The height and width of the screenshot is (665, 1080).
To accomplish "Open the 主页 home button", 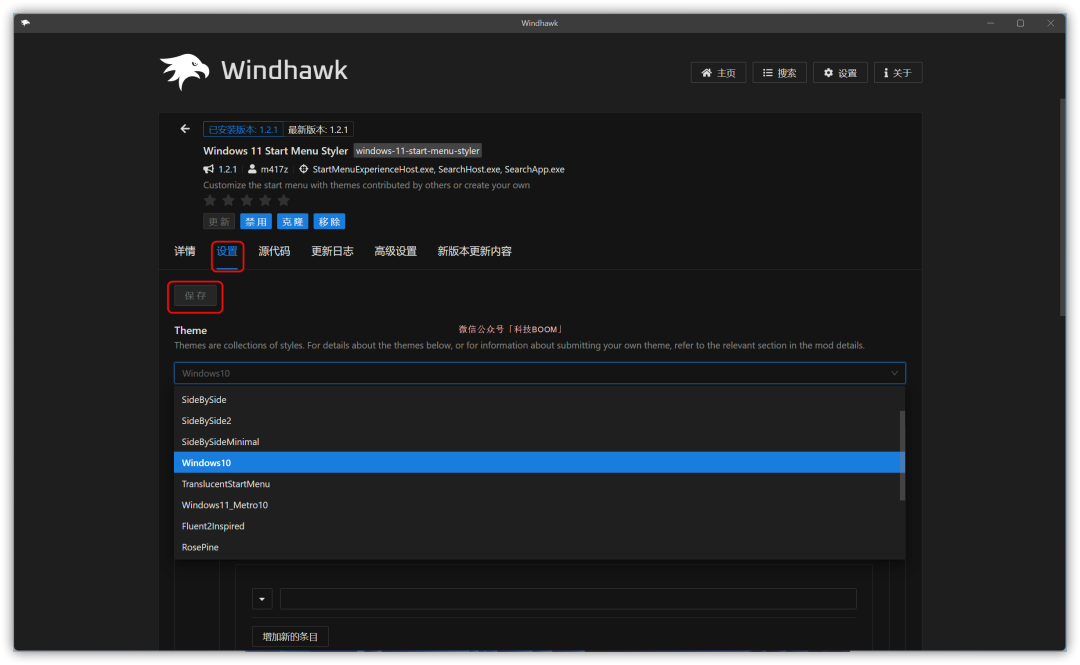I will click(718, 73).
